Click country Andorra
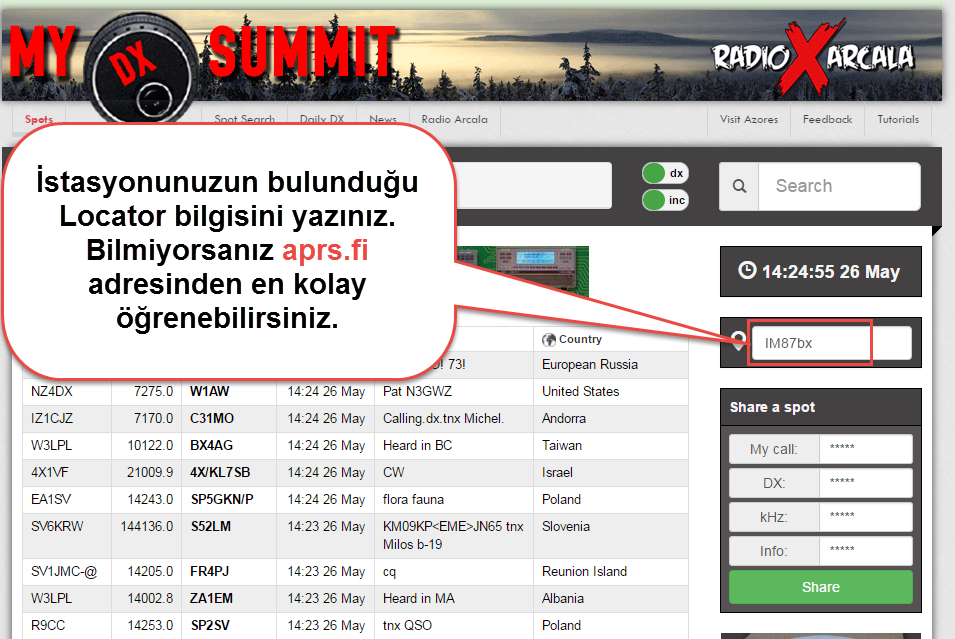This screenshot has height=639, width=955. click(x=563, y=418)
